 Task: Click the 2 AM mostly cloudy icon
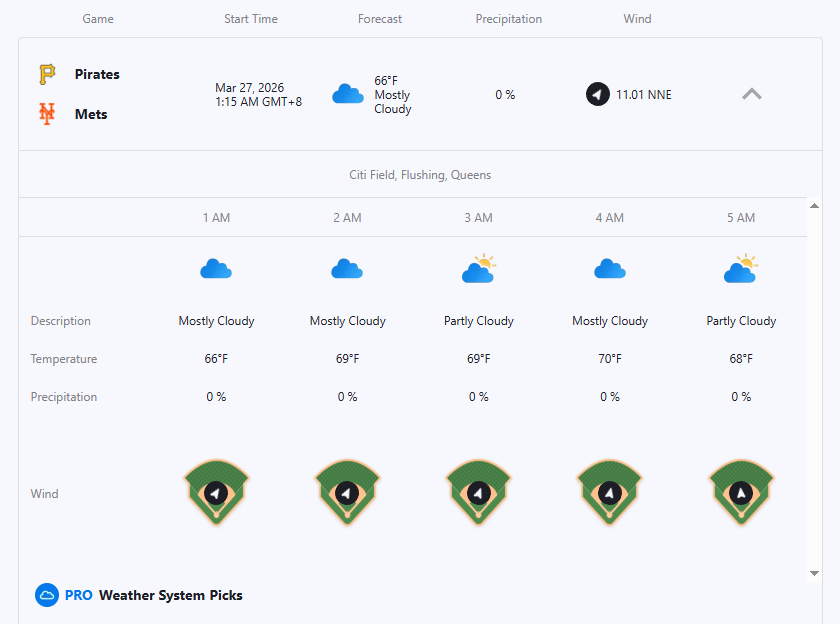pos(347,268)
